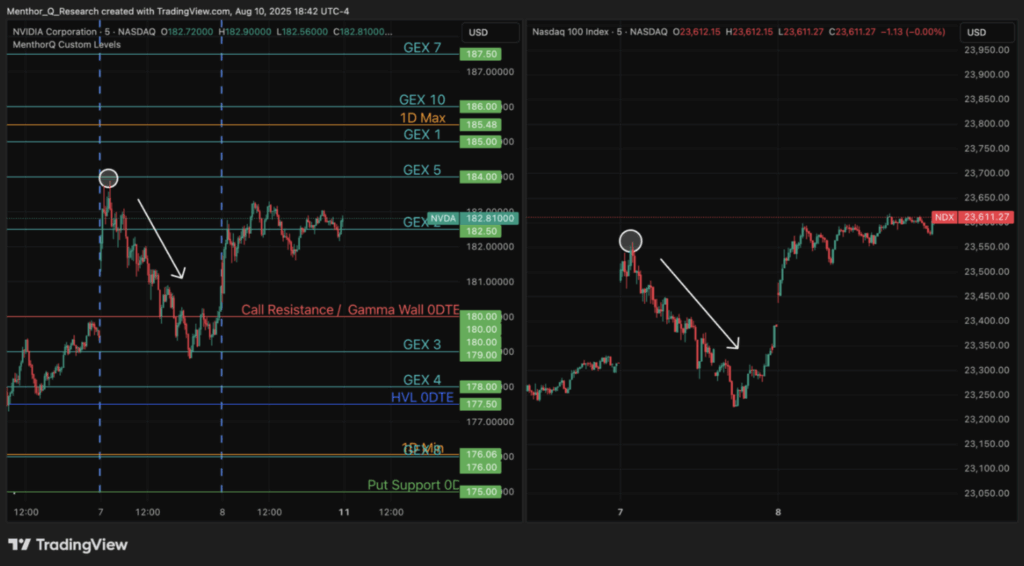Click the TradingView logo at the bottom
Image resolution: width=1024 pixels, height=566 pixels.
[x=68, y=544]
